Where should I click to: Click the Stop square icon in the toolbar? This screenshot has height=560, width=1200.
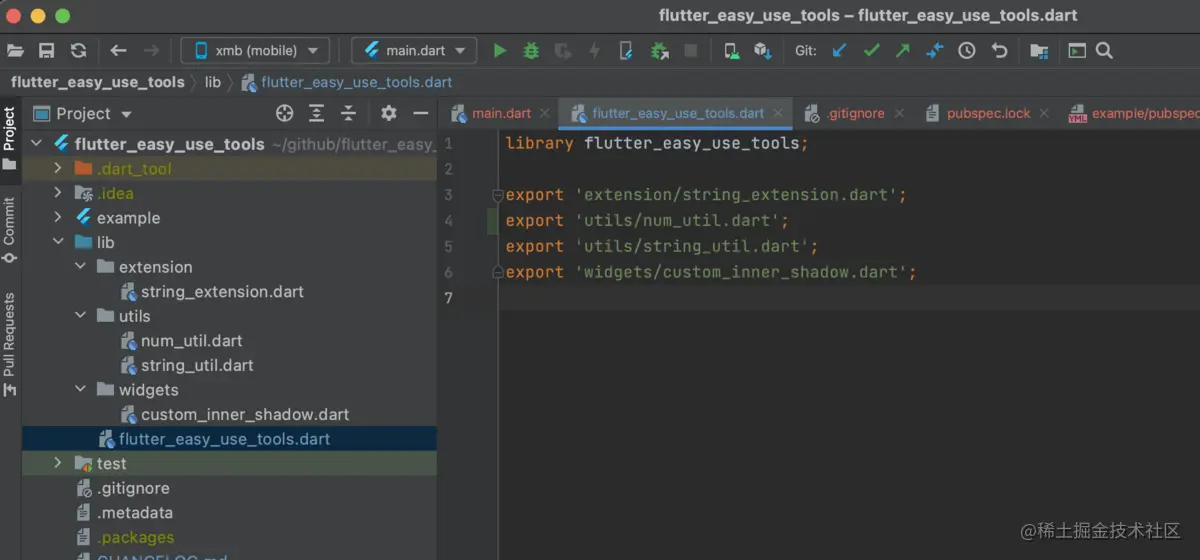coord(690,50)
